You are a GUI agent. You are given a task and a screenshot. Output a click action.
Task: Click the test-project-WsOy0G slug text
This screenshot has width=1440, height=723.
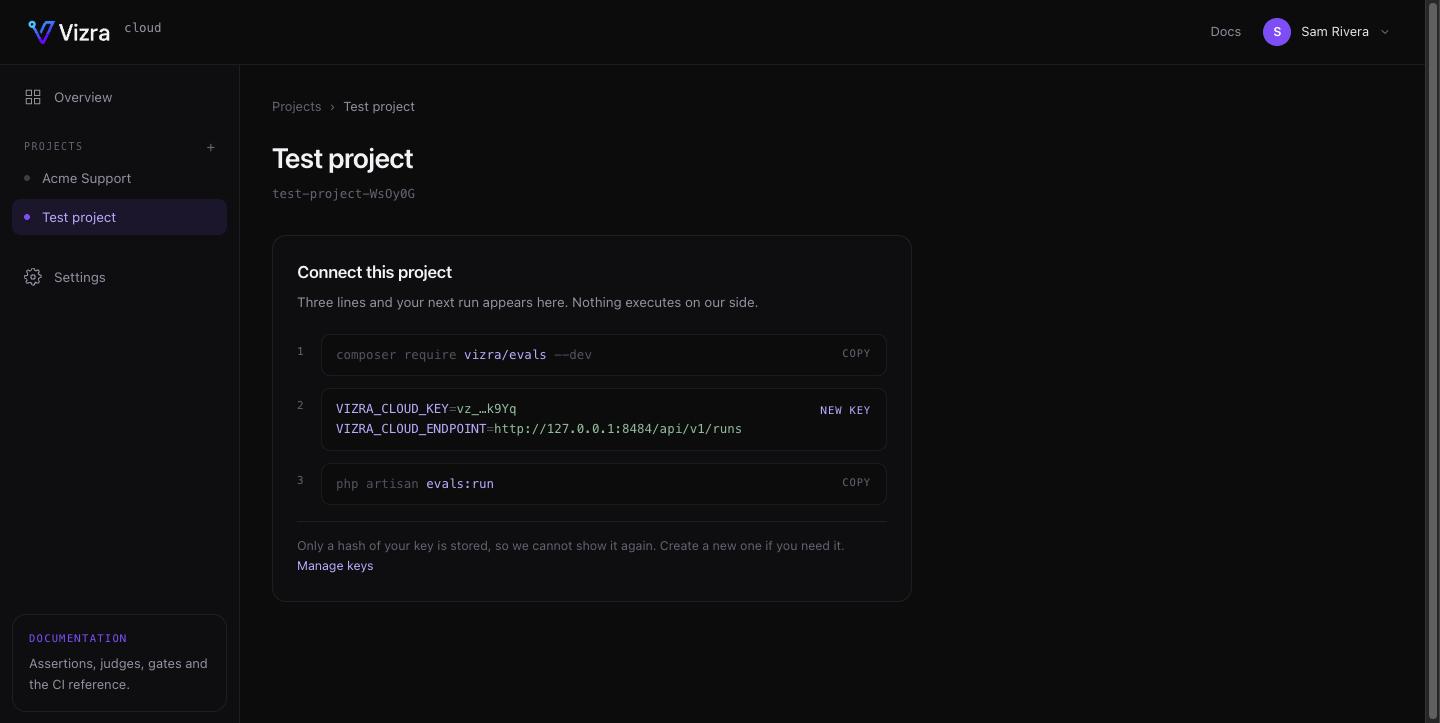(x=343, y=193)
